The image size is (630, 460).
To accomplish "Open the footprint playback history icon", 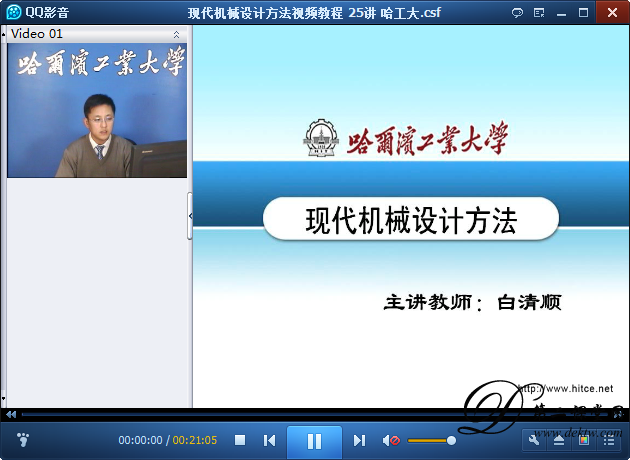I will [x=23, y=440].
